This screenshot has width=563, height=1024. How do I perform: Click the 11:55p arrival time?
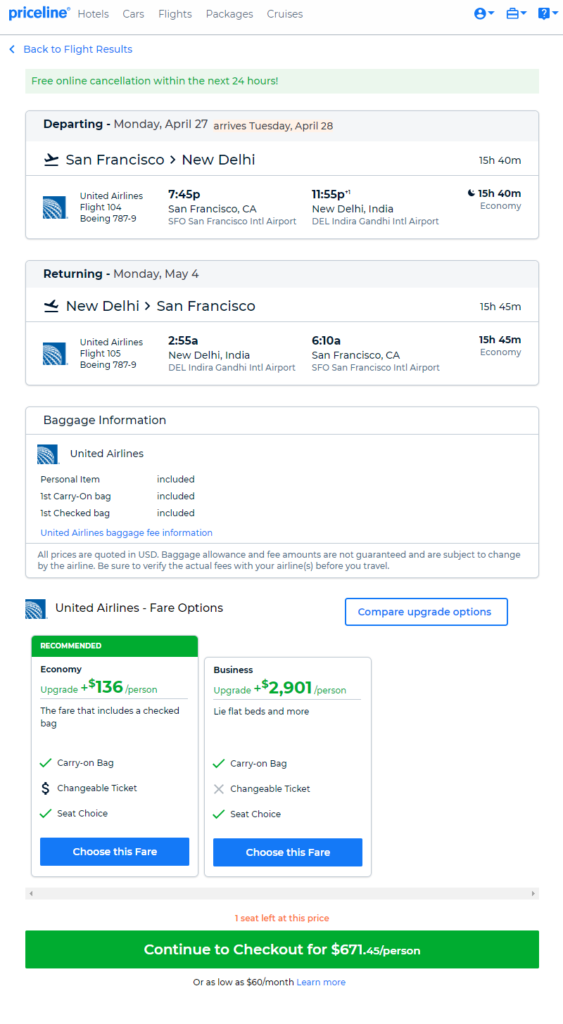pyautogui.click(x=331, y=195)
